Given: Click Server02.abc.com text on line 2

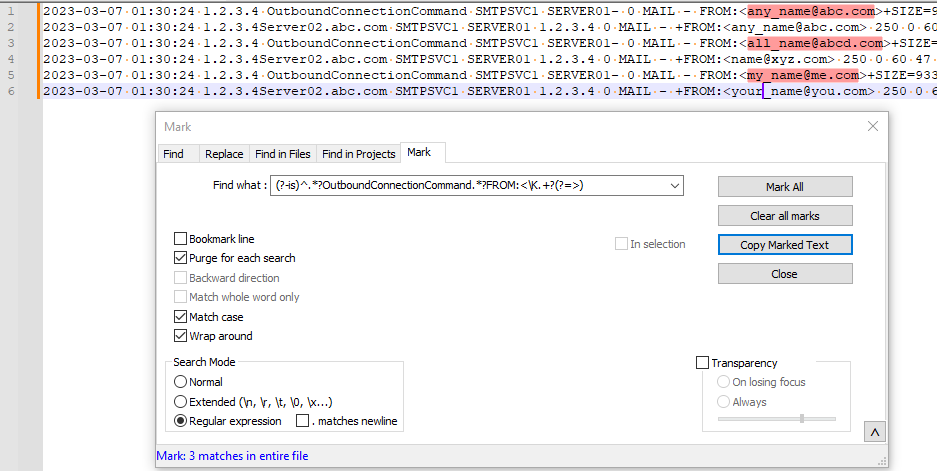Looking at the screenshot, I should coord(323,27).
